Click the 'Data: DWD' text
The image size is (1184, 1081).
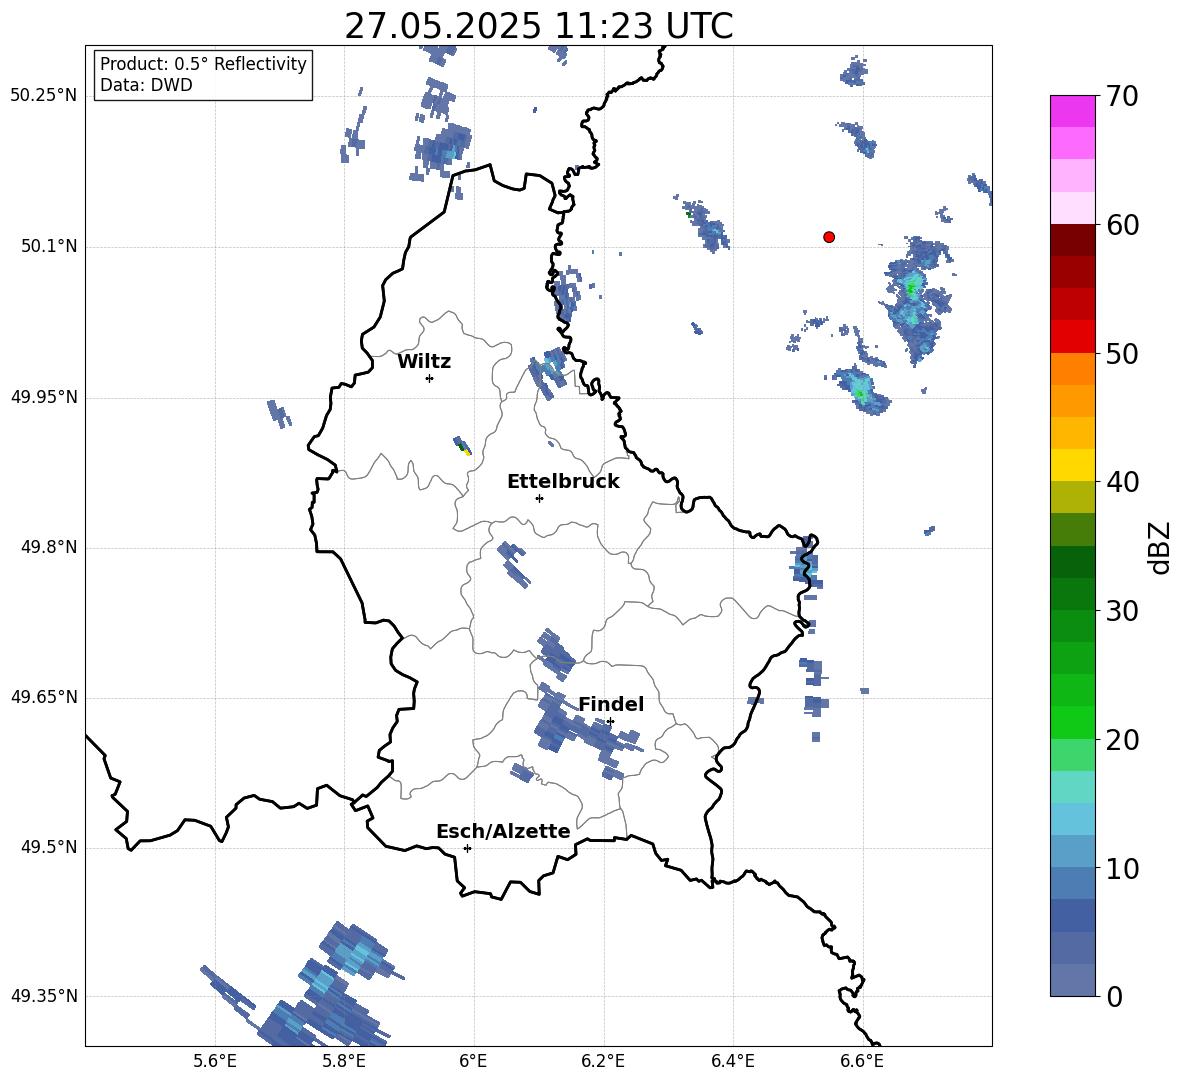click(146, 85)
